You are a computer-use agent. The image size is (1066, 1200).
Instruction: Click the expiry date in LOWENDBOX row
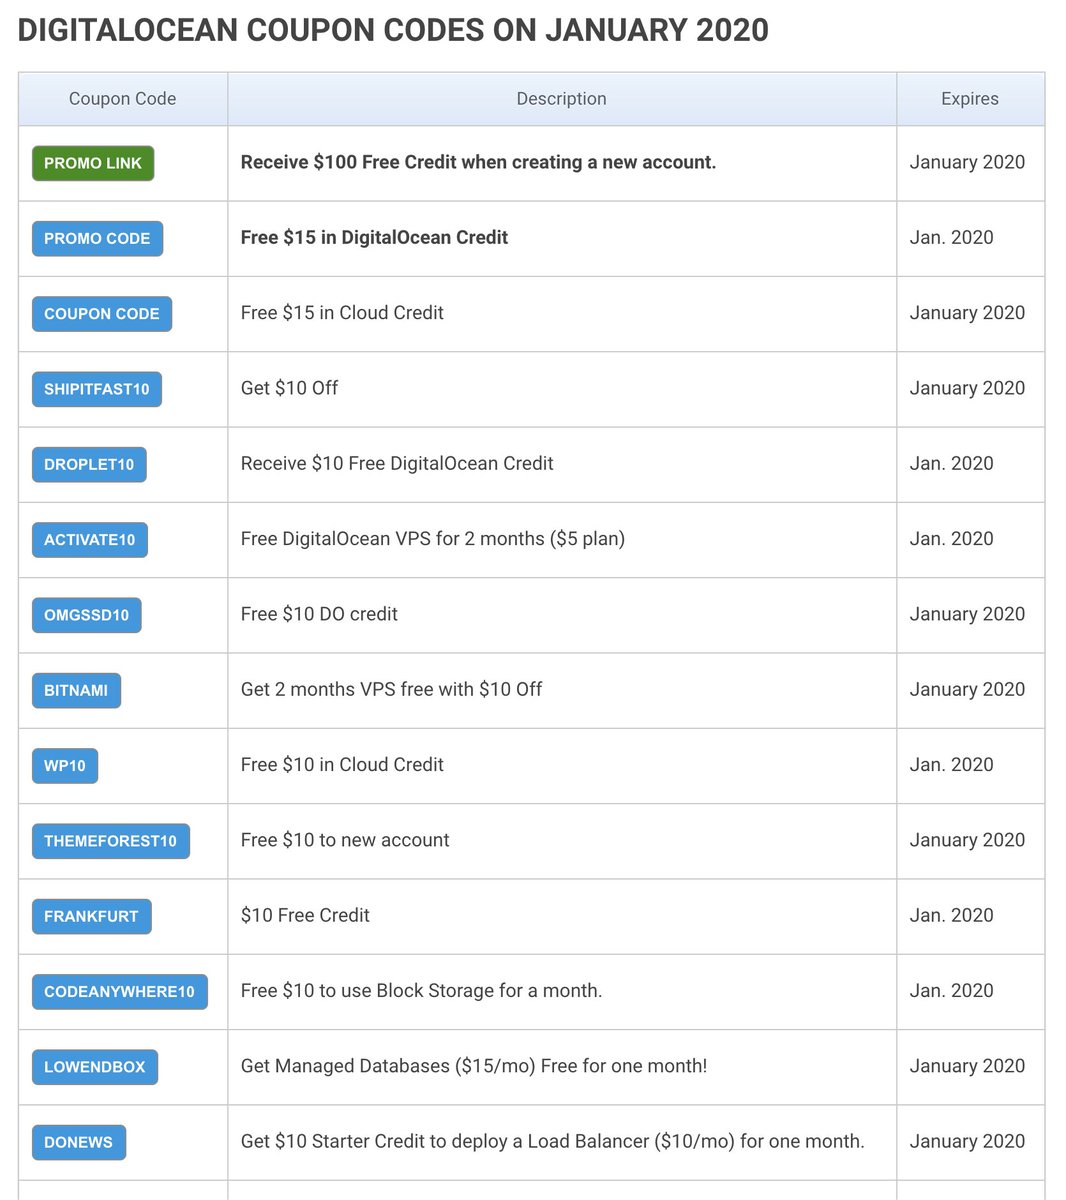(967, 1066)
